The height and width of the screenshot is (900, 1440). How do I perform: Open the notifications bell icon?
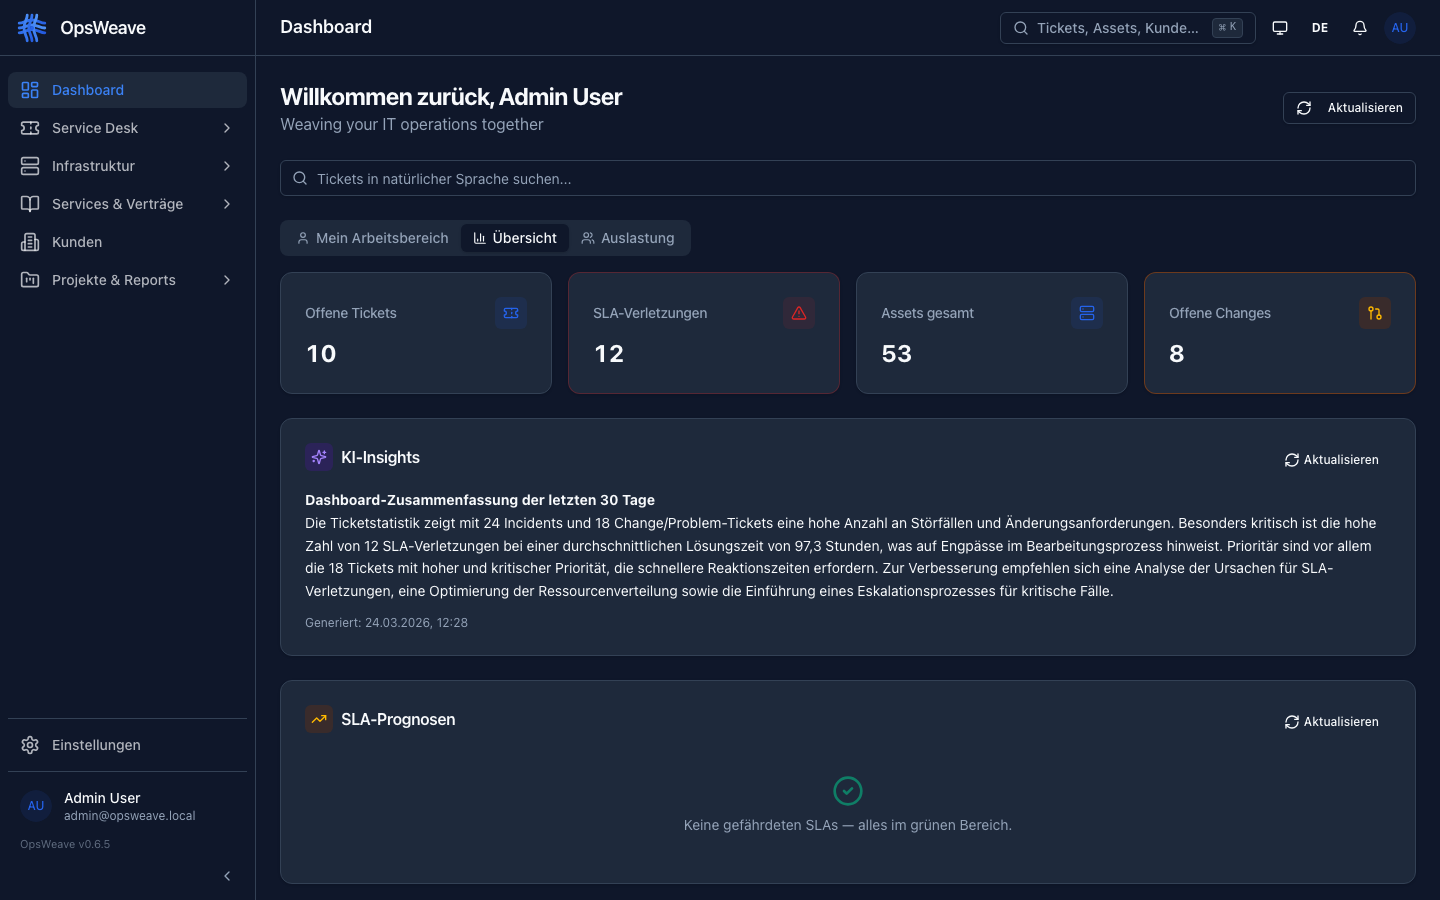[x=1359, y=27]
